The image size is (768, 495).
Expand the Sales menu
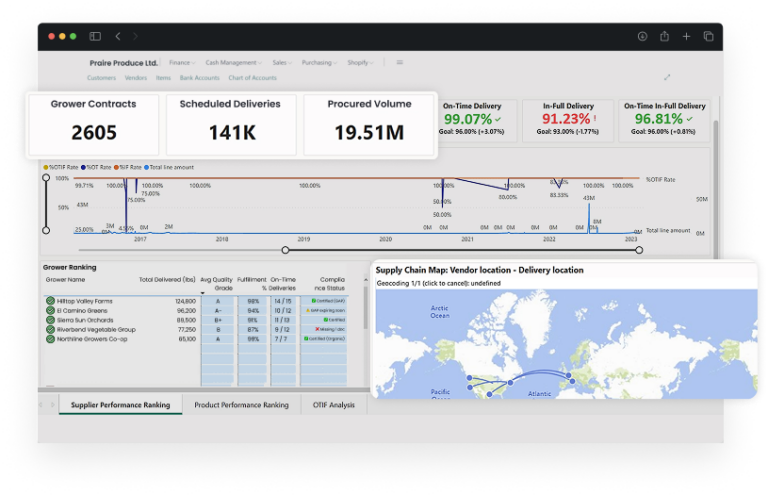tap(282, 63)
